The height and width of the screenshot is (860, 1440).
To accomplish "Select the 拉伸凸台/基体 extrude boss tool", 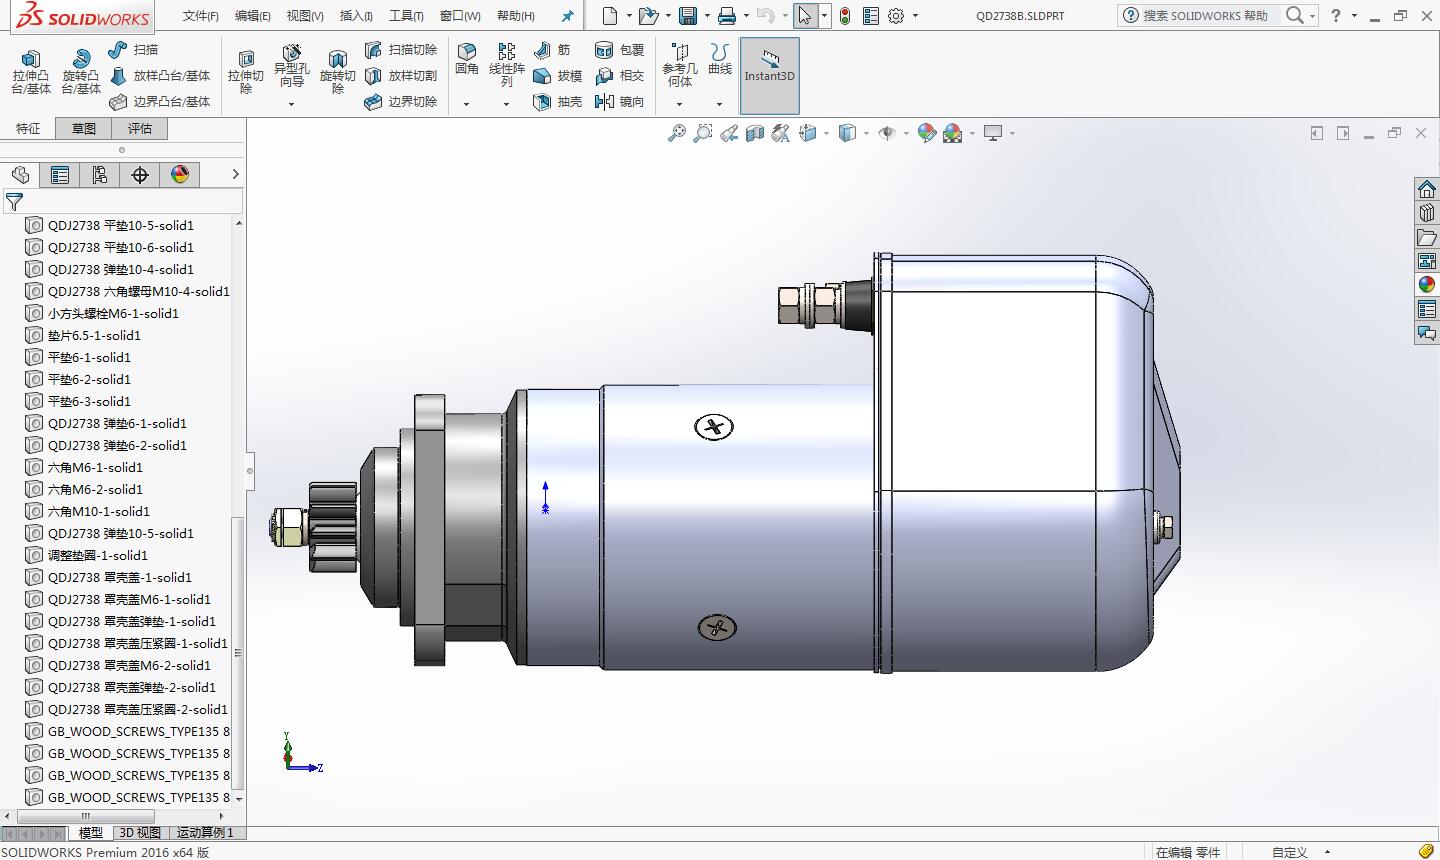I will 31,72.
